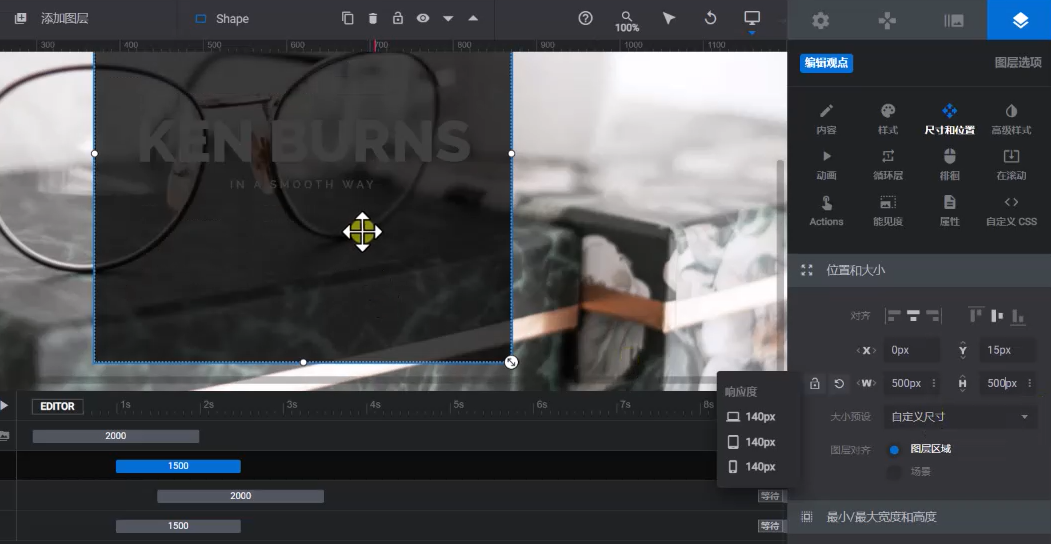Open the 样式 style section
The height and width of the screenshot is (544, 1051).
click(x=887, y=119)
